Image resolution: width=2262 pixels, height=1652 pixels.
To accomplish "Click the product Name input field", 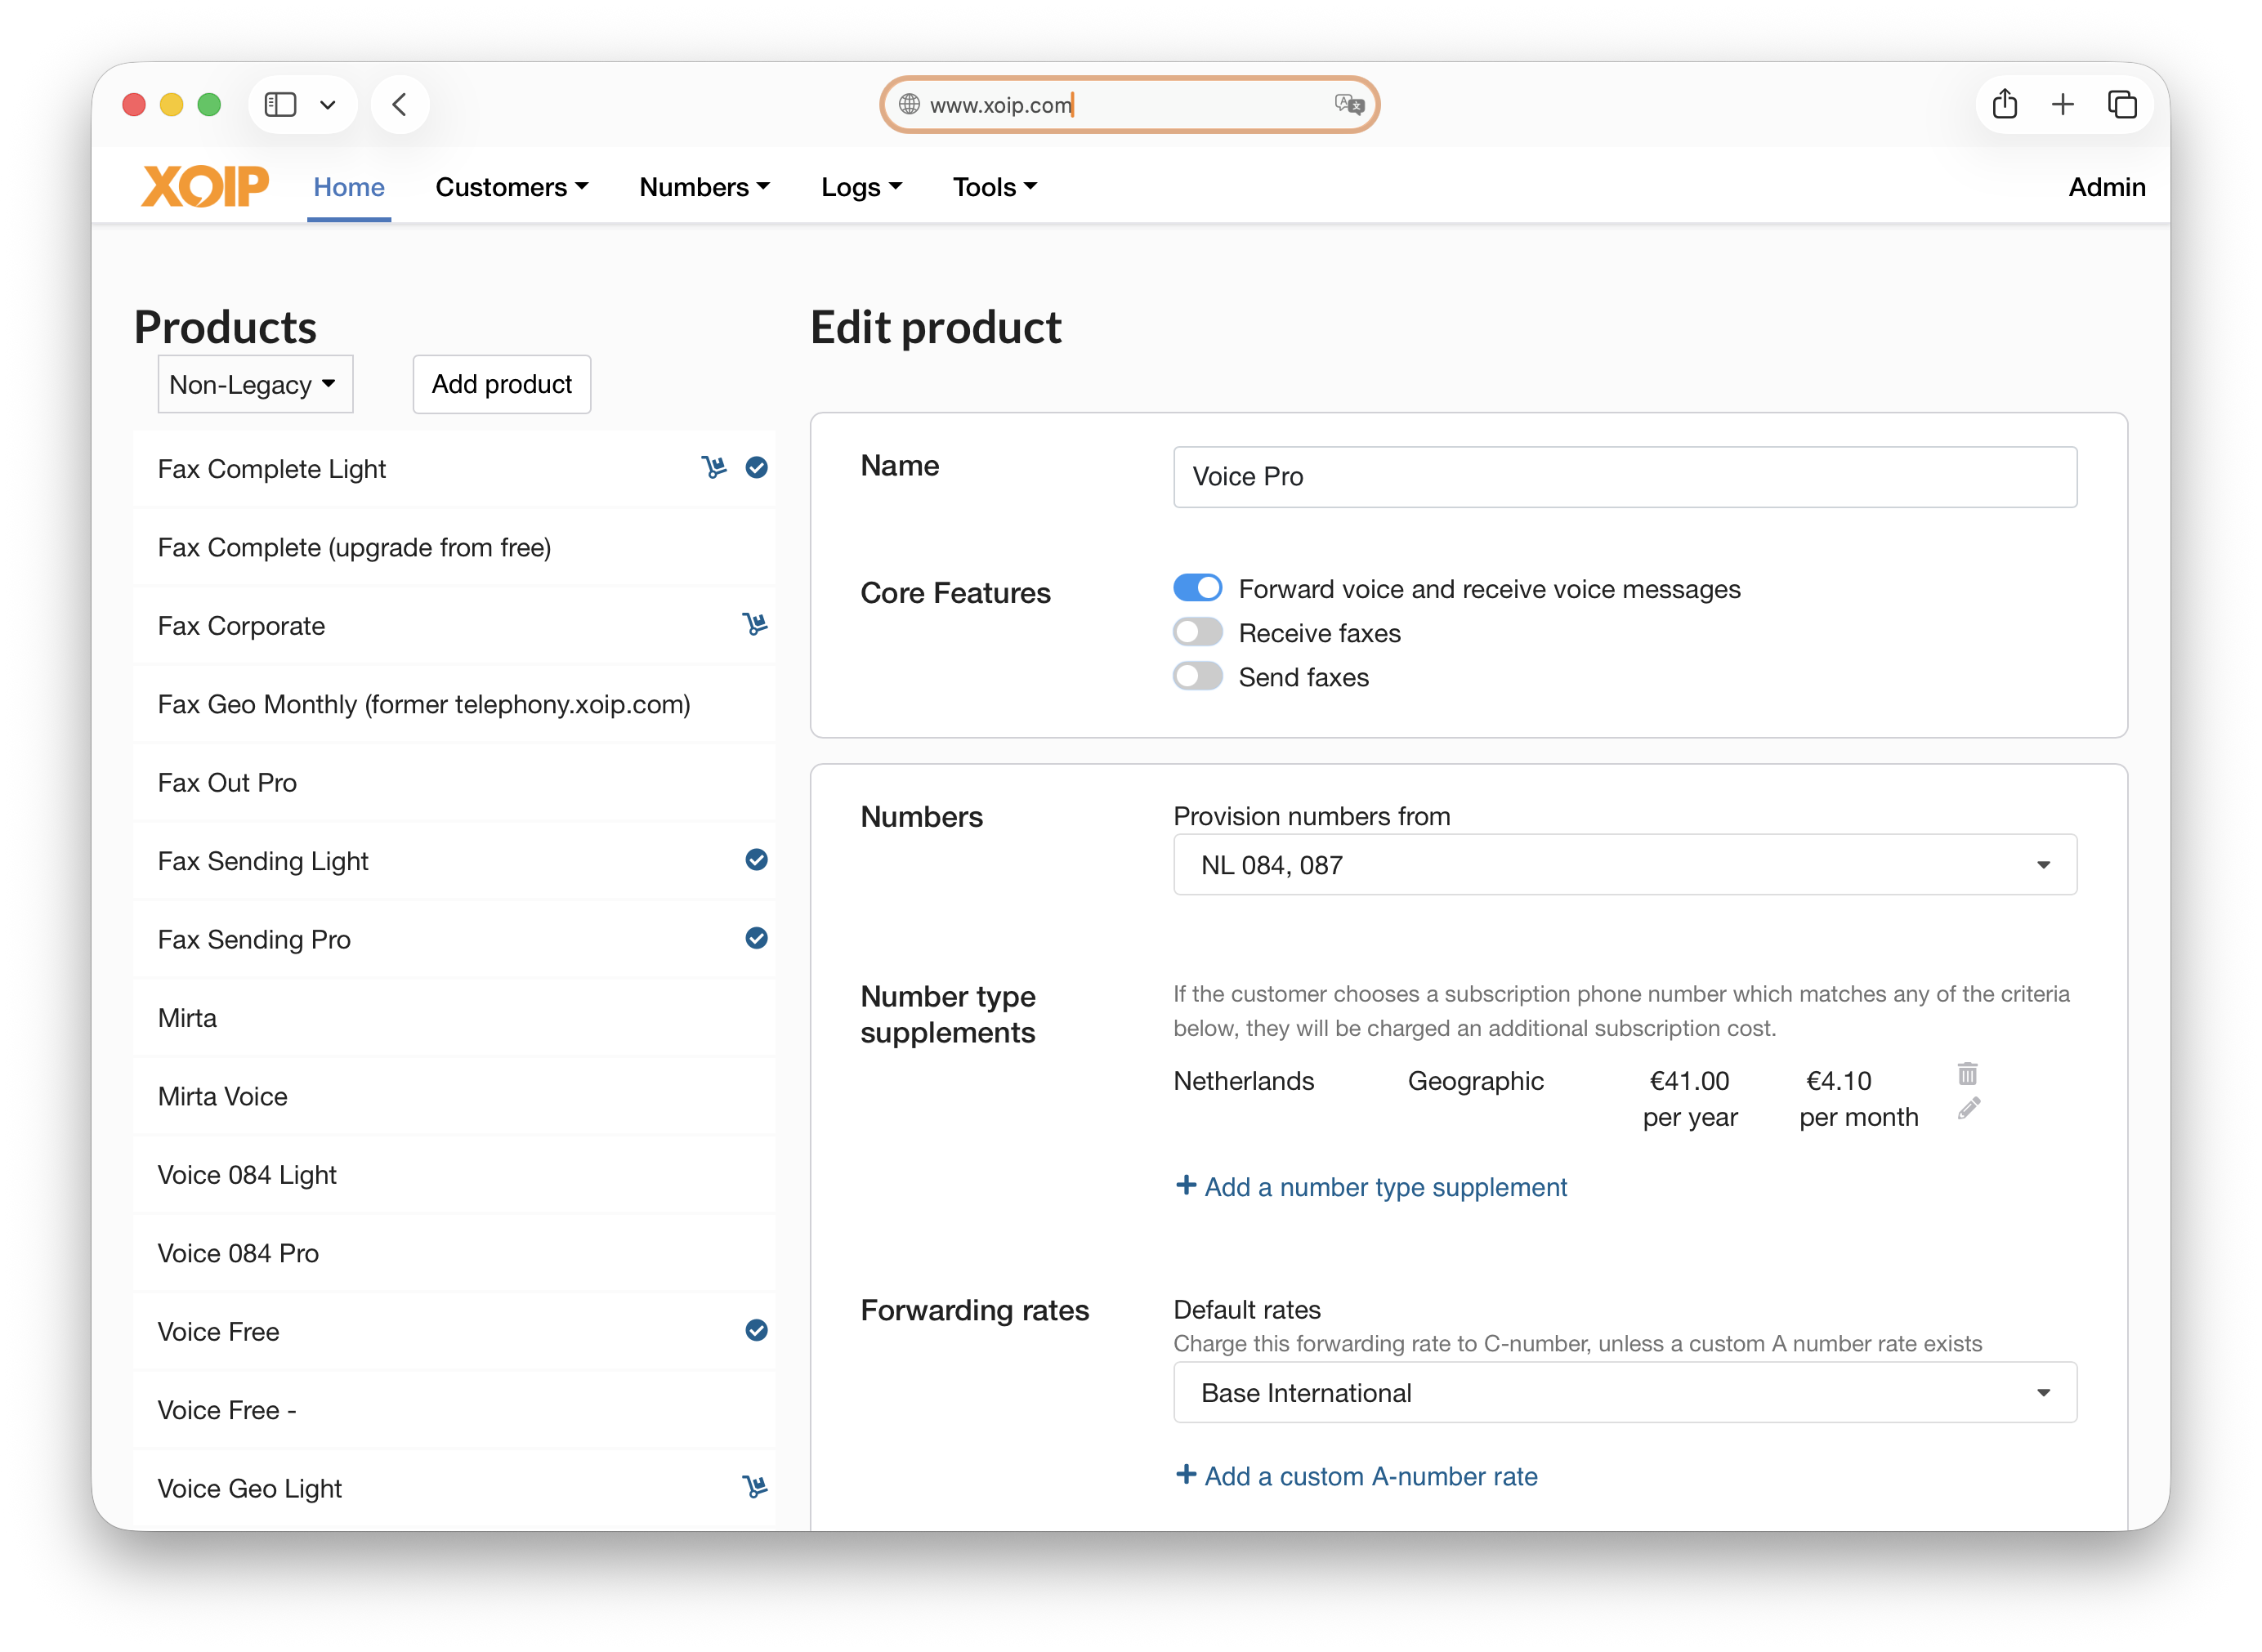I will coord(1625,476).
